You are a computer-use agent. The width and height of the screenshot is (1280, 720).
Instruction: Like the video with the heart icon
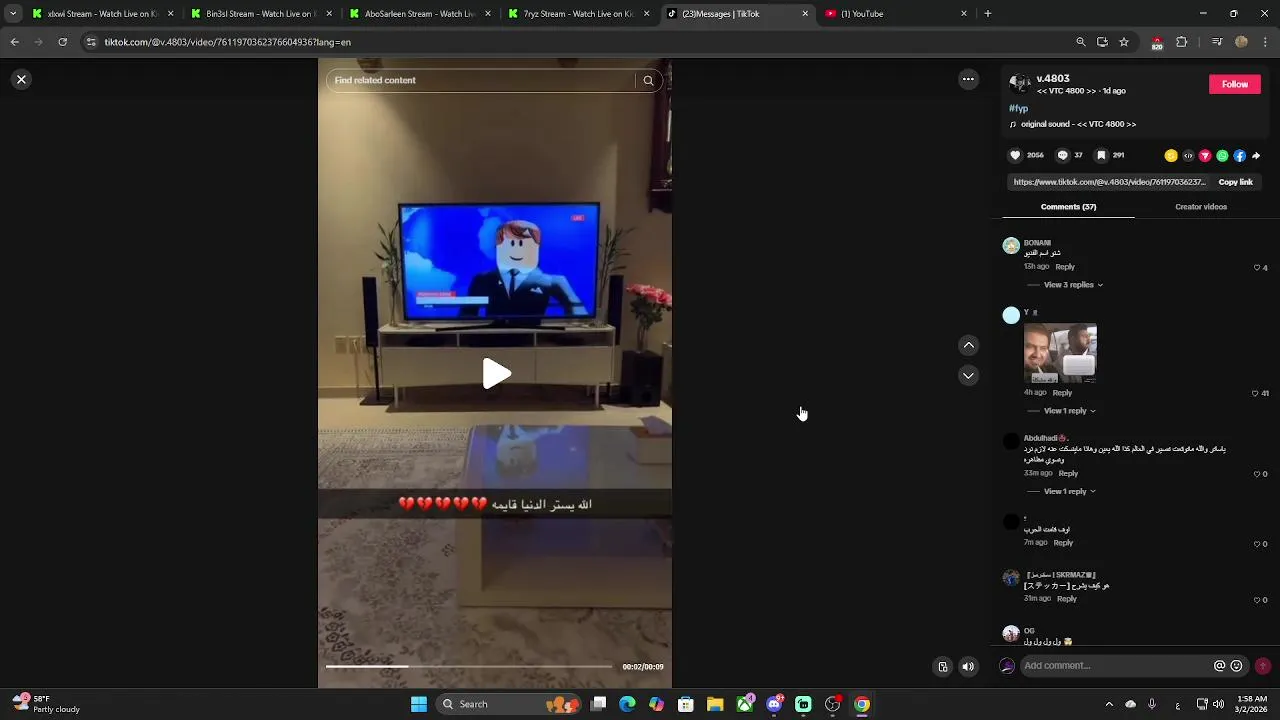pyautogui.click(x=1015, y=155)
